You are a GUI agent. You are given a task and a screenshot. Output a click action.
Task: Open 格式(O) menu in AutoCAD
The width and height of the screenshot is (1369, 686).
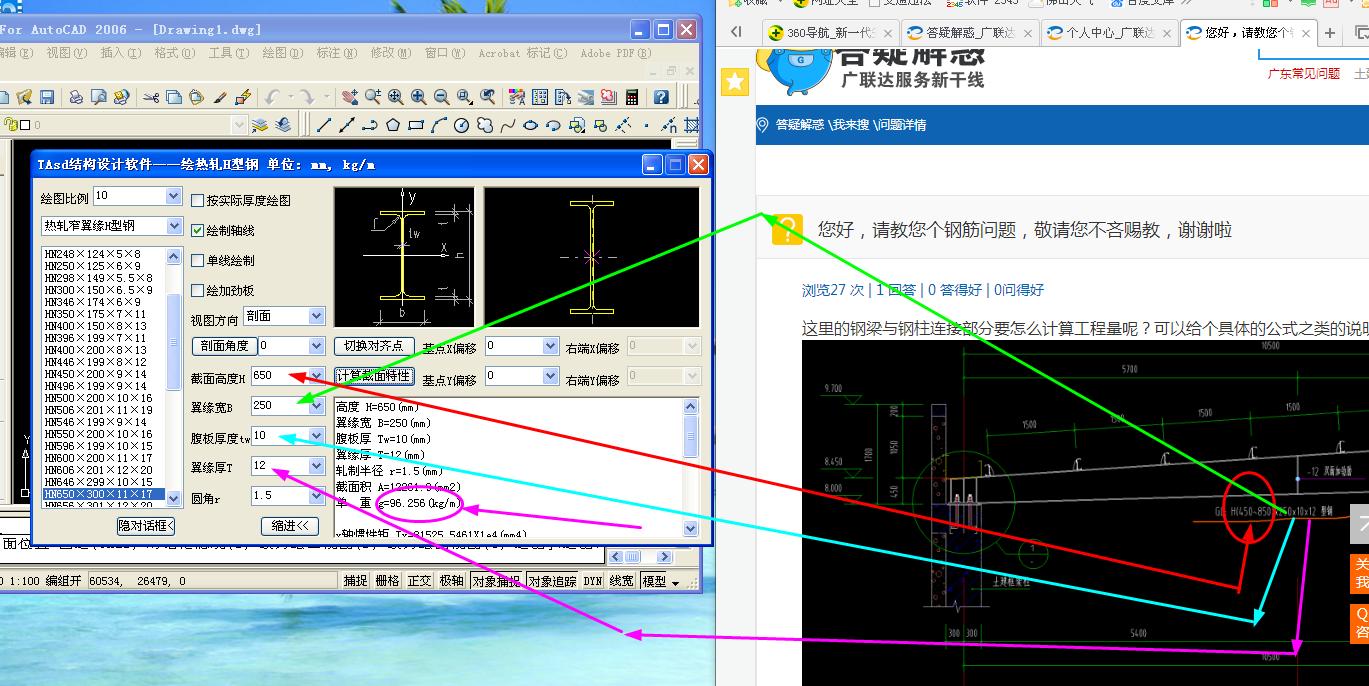pos(175,53)
